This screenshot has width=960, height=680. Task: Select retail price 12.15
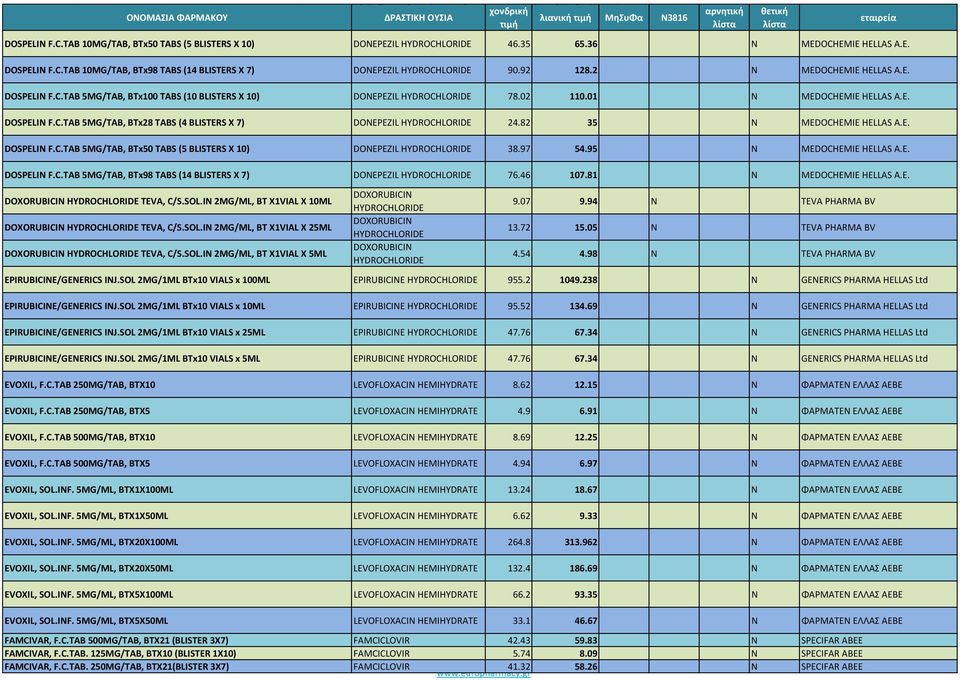(585, 385)
